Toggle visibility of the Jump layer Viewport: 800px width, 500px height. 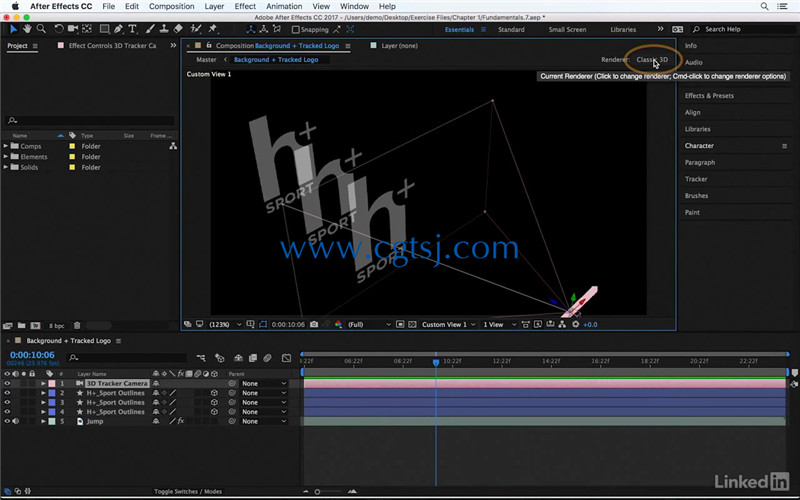point(7,421)
